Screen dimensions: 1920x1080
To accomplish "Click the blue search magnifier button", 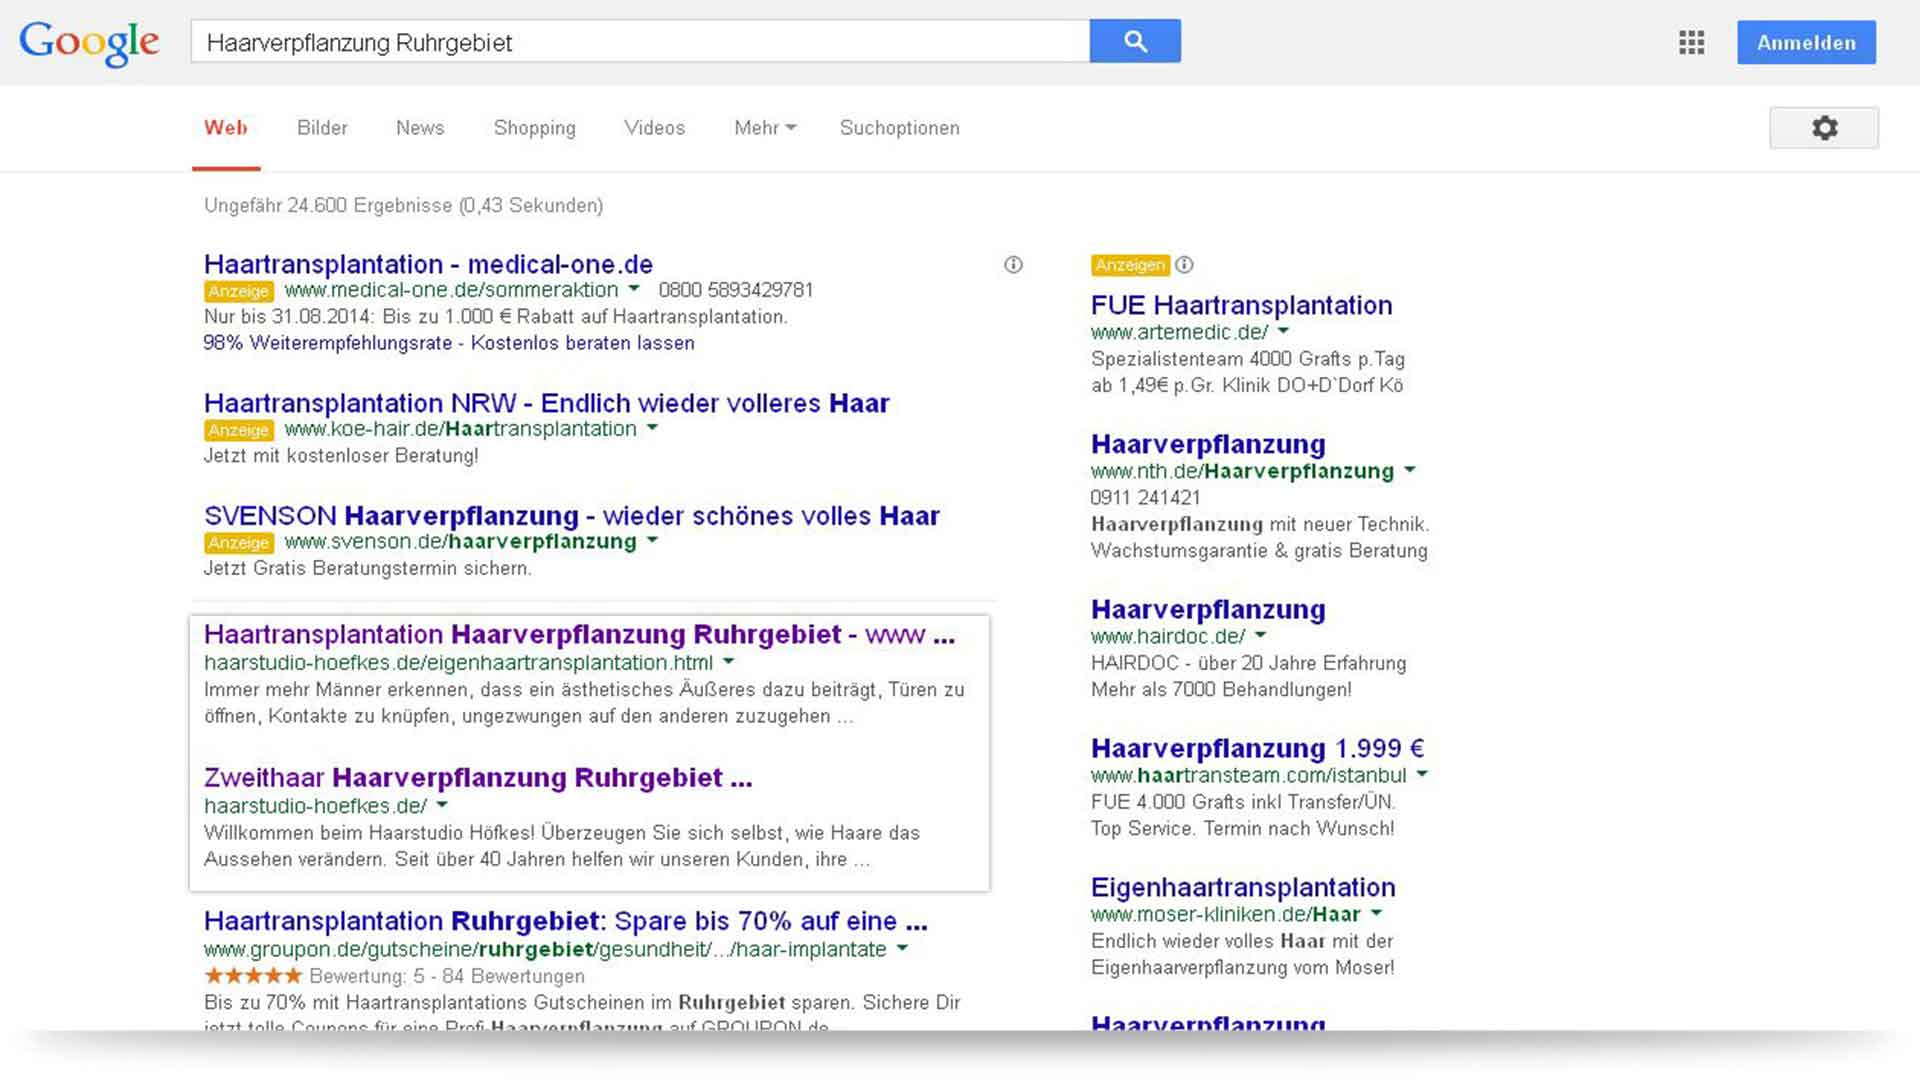I will [1135, 41].
